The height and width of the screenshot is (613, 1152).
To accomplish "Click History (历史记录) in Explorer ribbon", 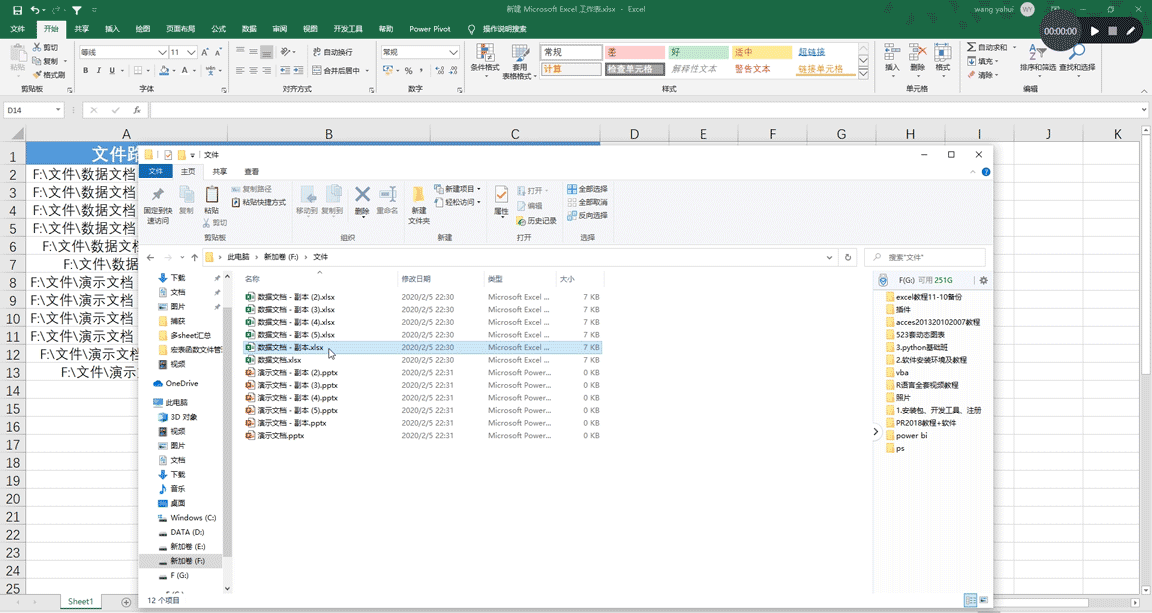I will coord(536,221).
